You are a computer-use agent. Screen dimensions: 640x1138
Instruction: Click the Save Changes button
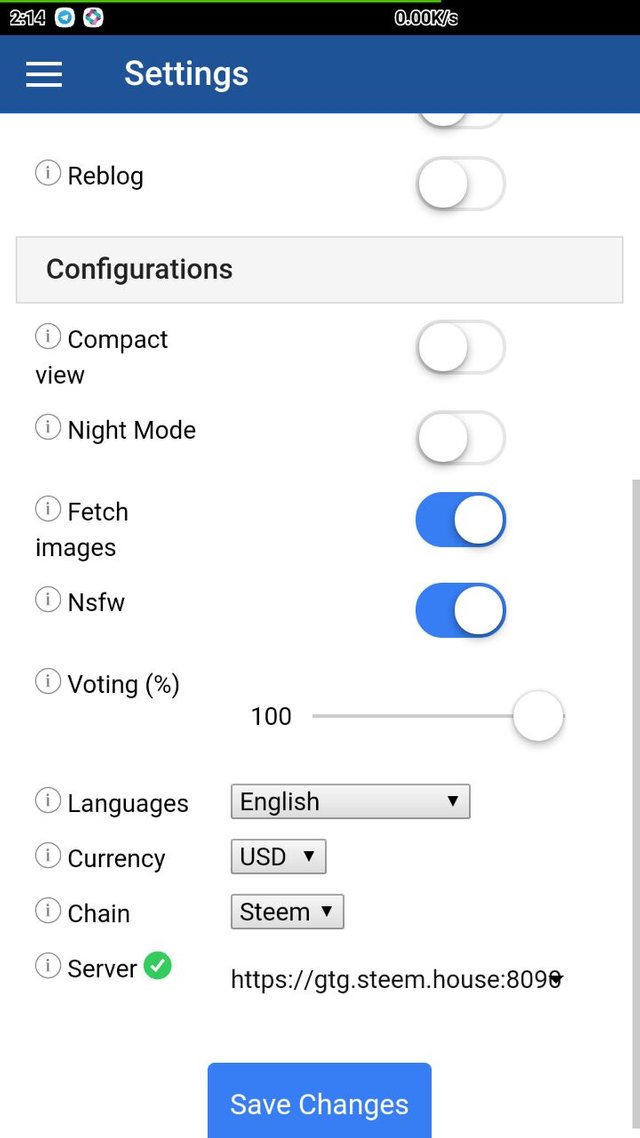click(319, 1101)
